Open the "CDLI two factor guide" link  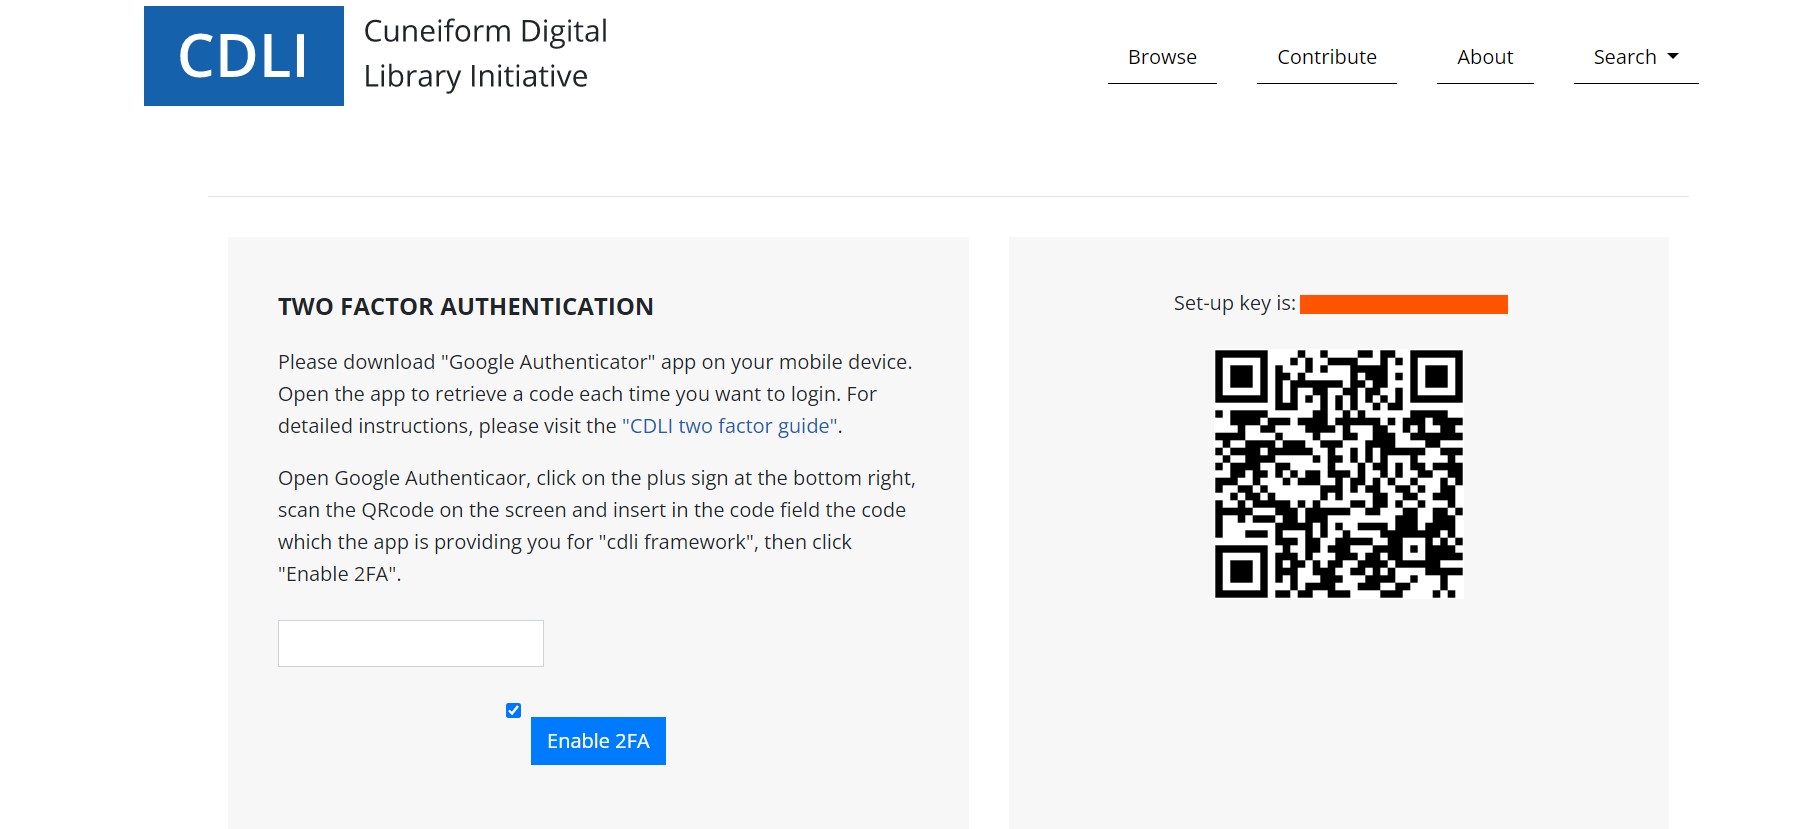tap(730, 426)
